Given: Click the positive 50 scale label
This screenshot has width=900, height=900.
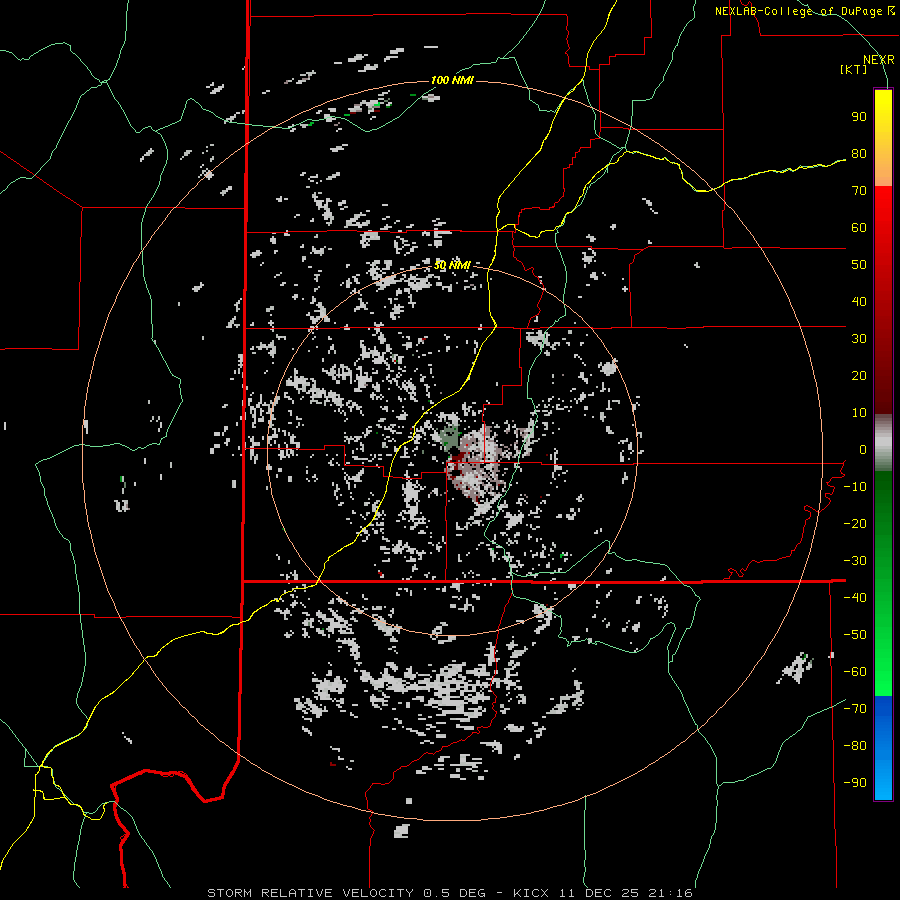Looking at the screenshot, I should click(859, 265).
